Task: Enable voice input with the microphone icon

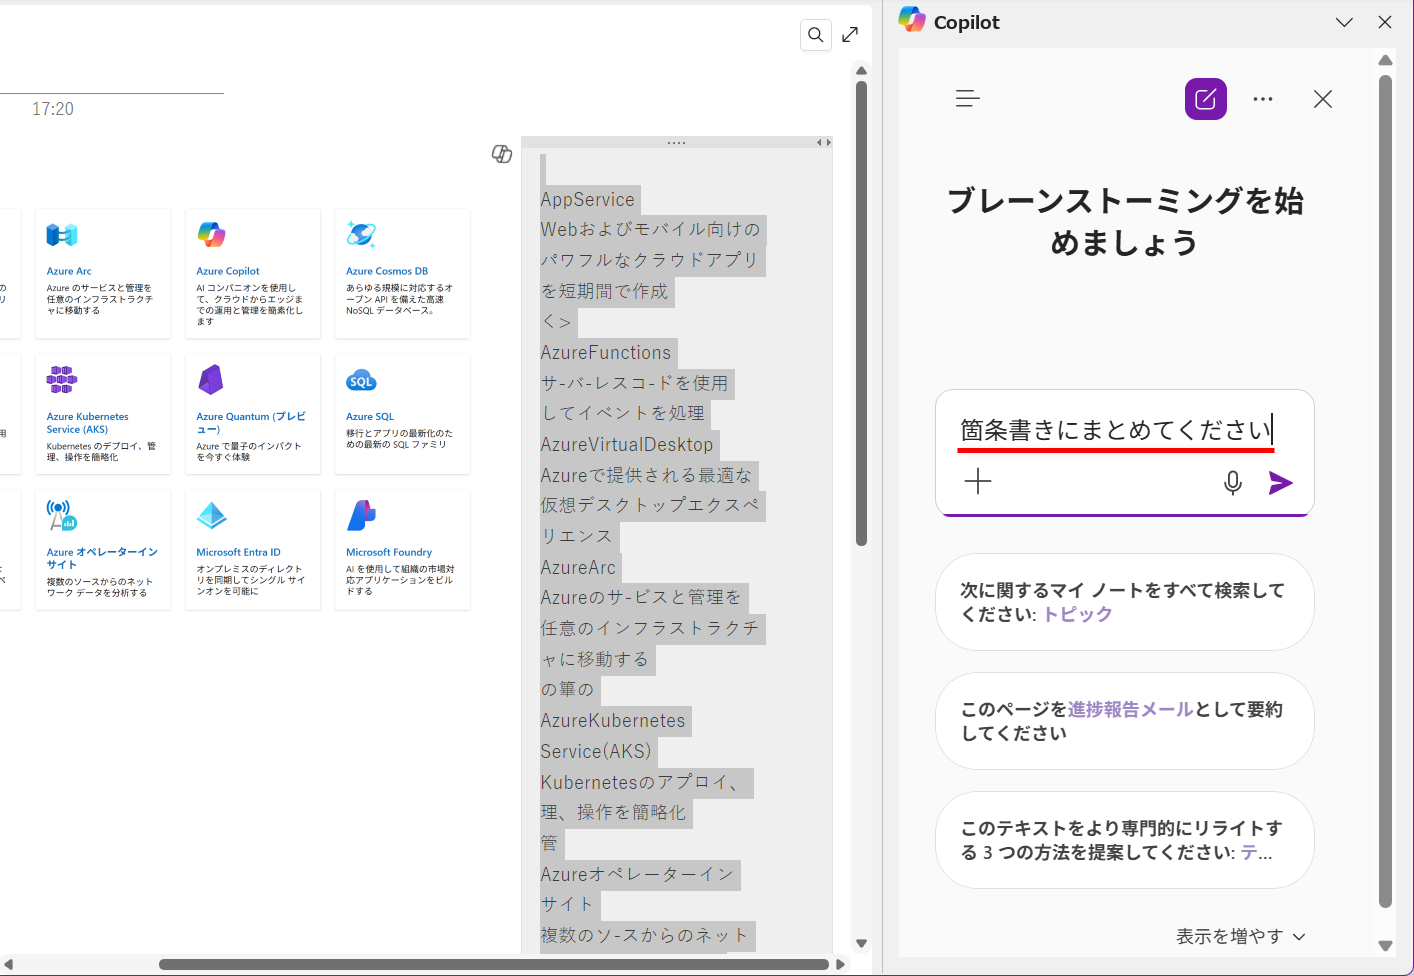Action: click(x=1232, y=481)
